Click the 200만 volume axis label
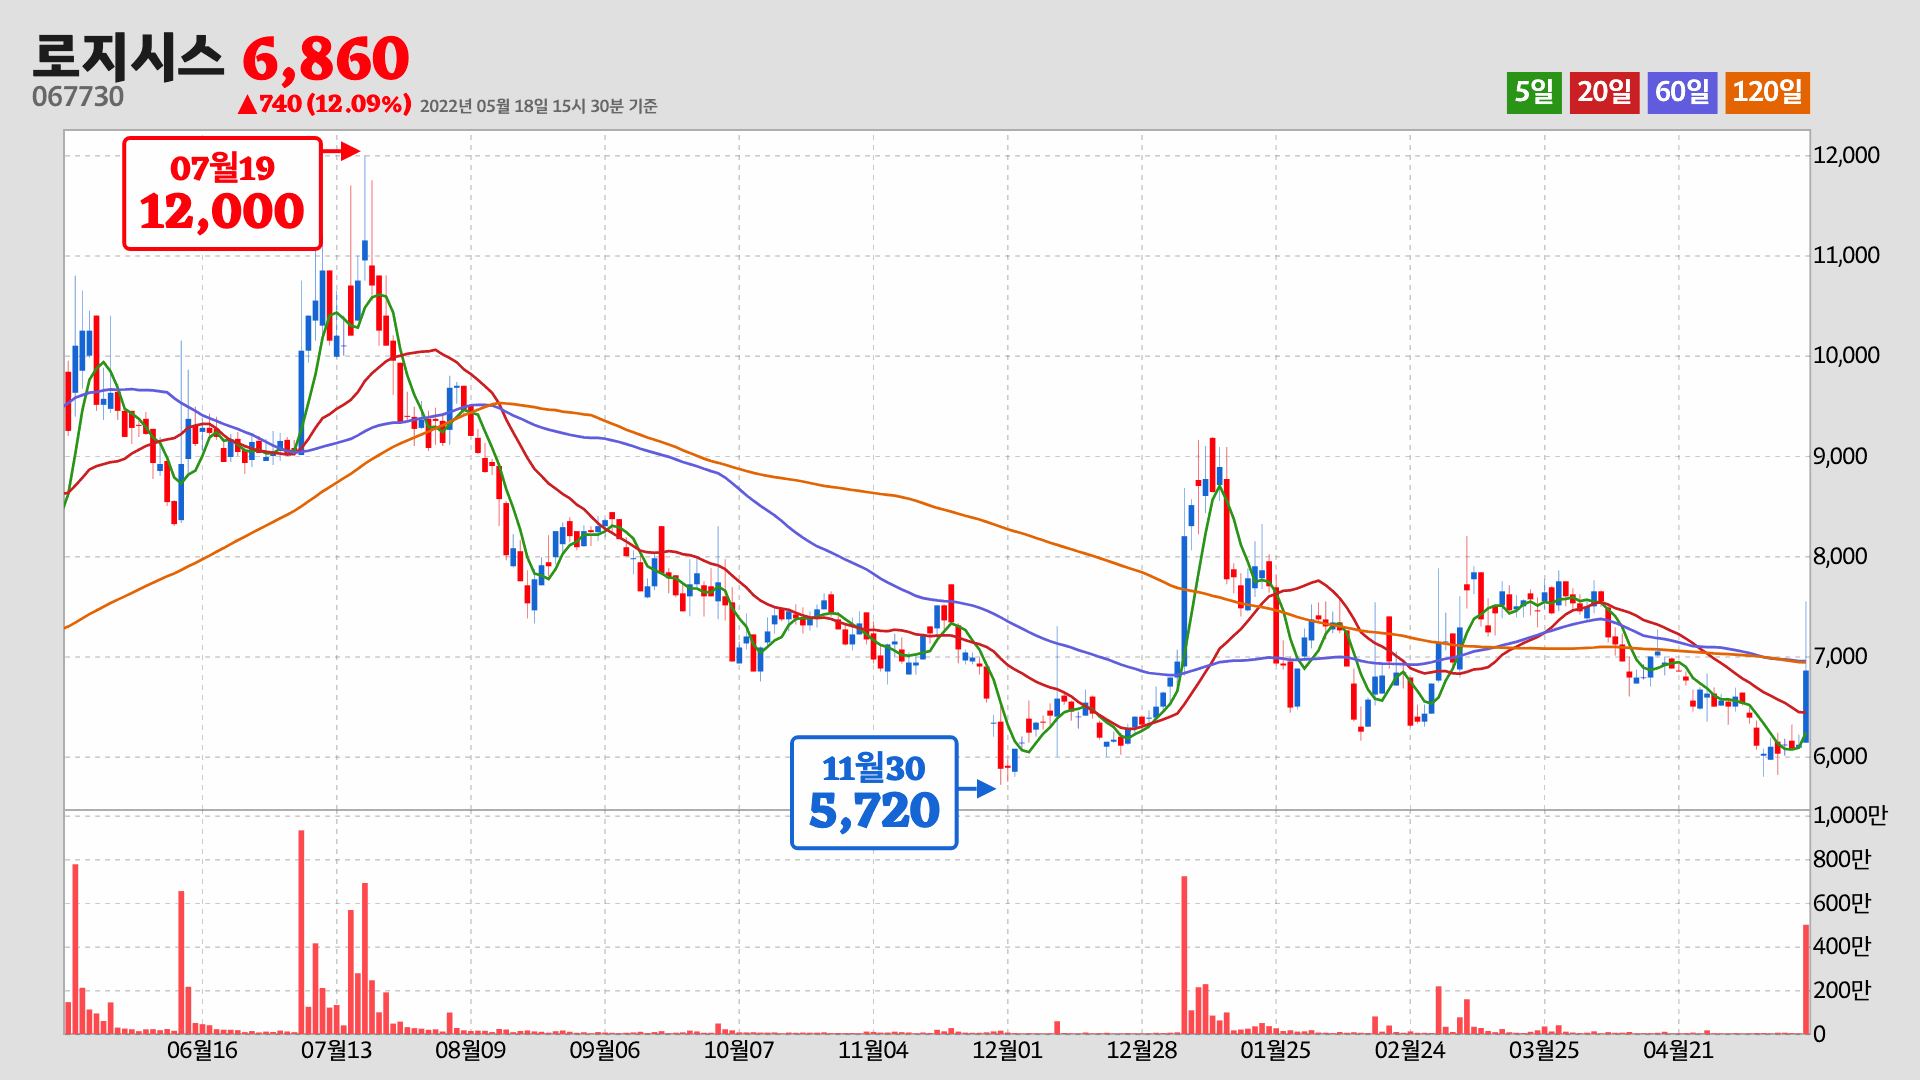This screenshot has width=1920, height=1080. 1842,990
